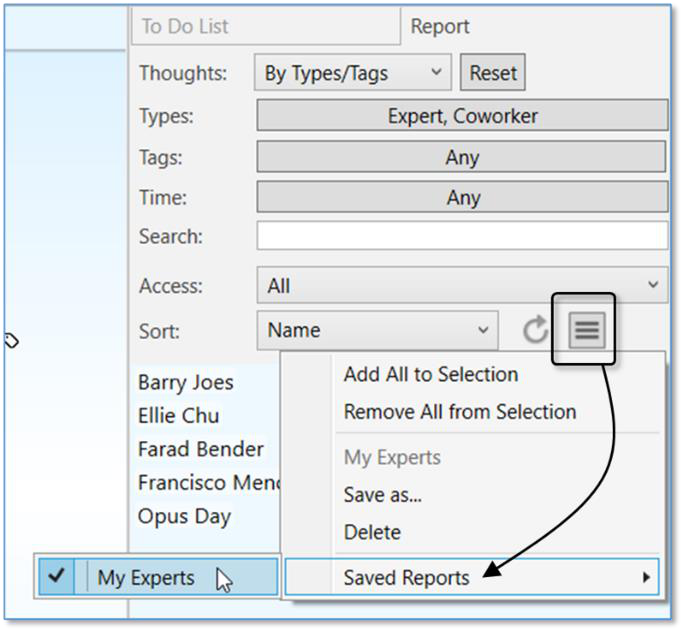Select 'Save as...' in the context menu

(x=383, y=495)
